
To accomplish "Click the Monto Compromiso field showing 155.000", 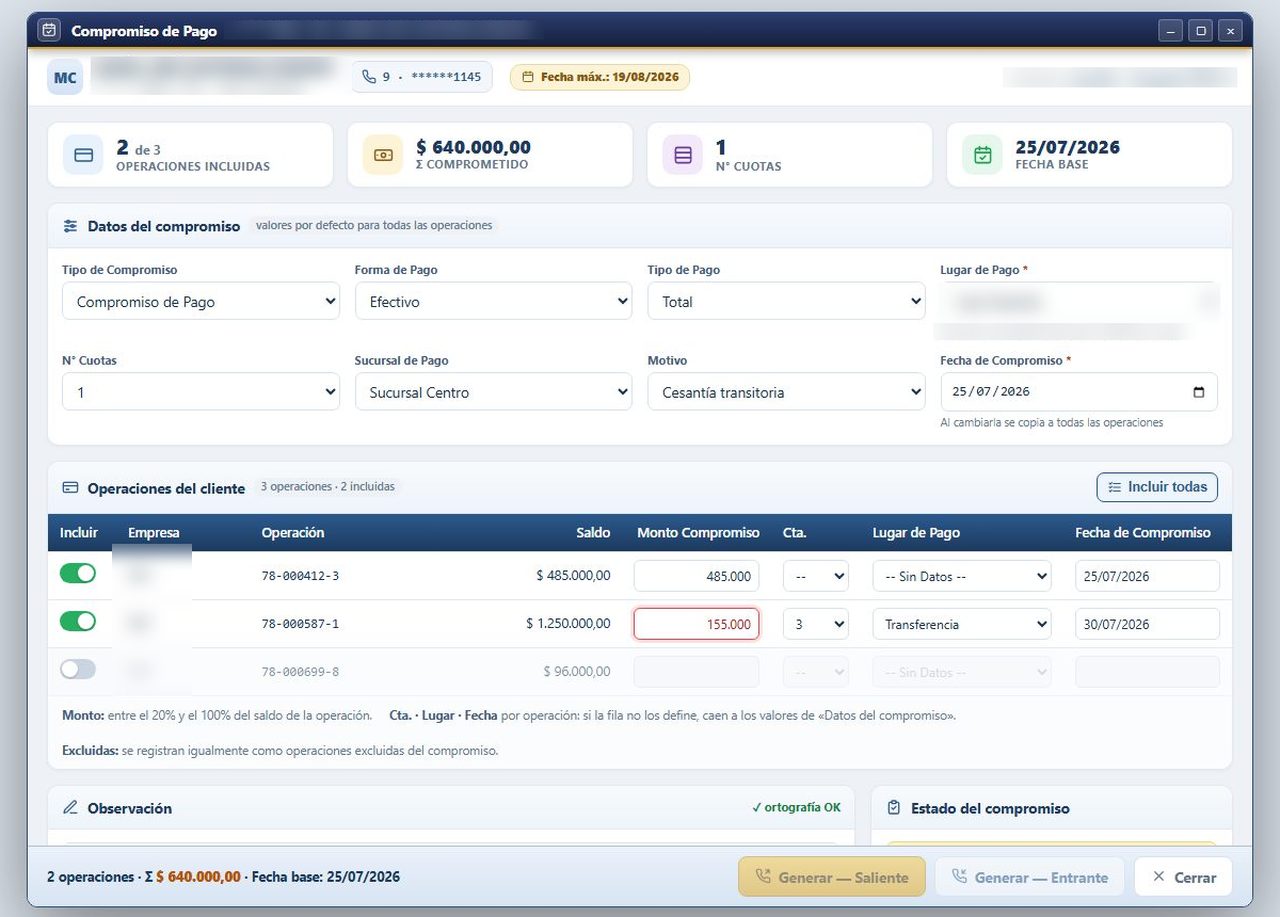I will pos(696,624).
